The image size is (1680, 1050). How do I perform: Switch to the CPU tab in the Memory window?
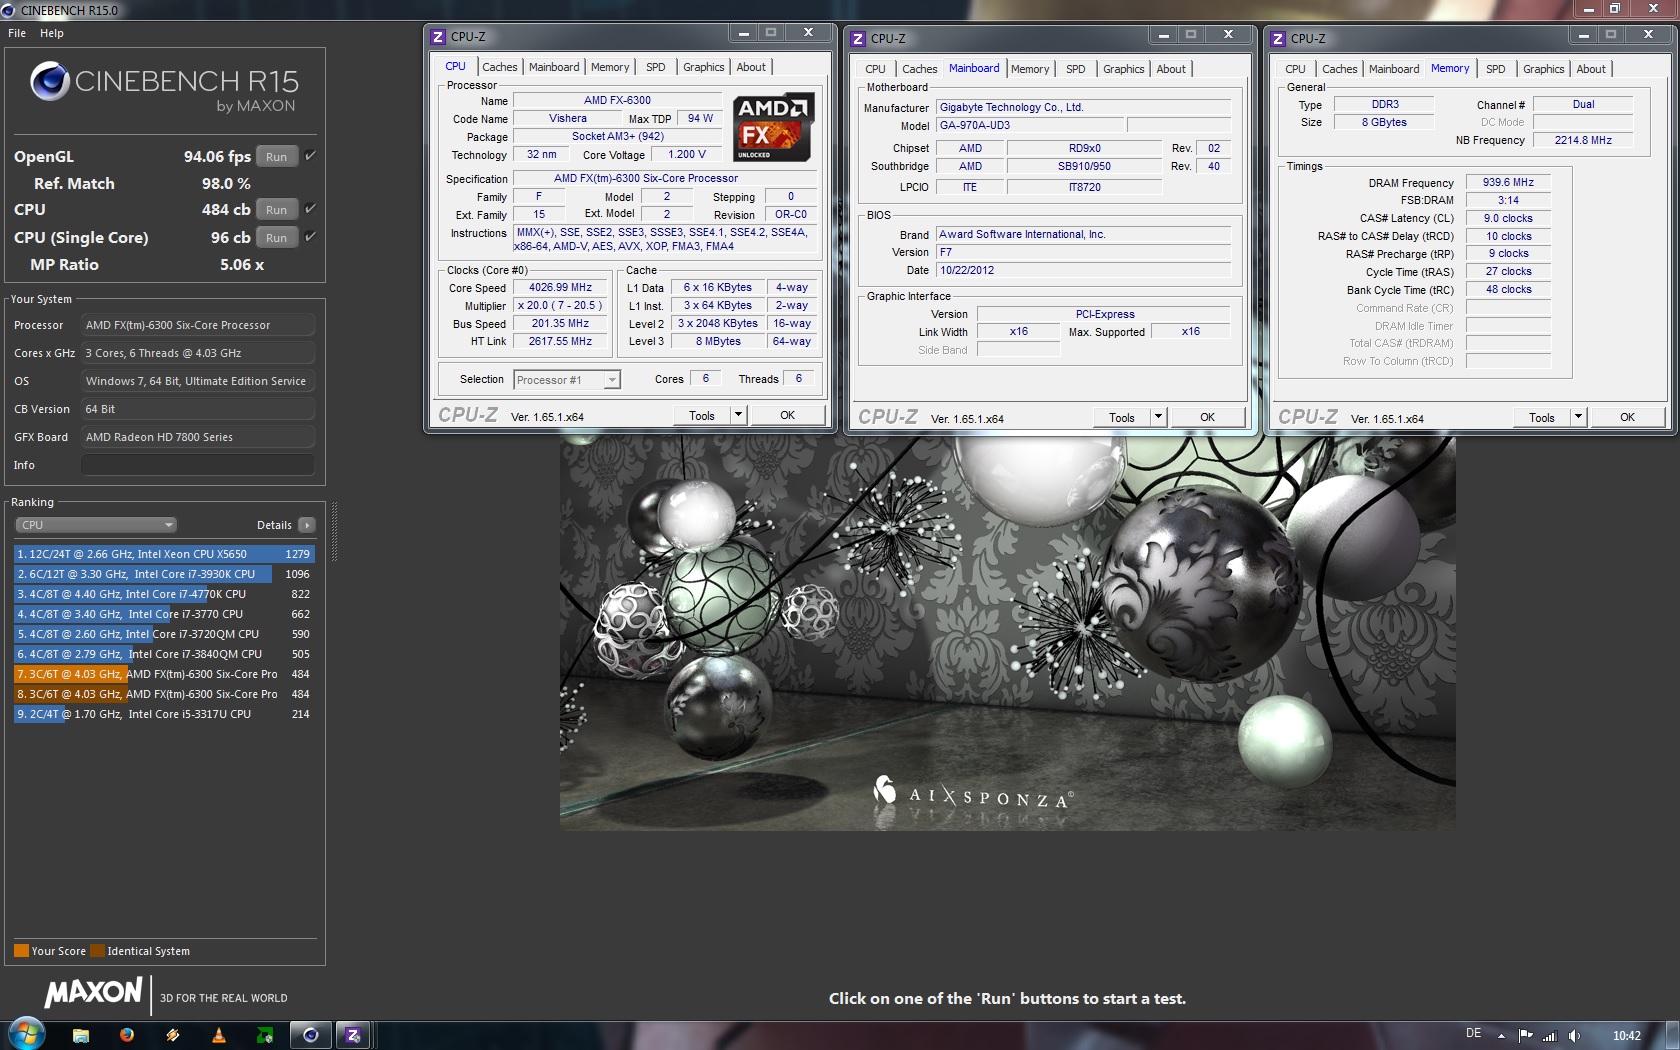point(1296,69)
